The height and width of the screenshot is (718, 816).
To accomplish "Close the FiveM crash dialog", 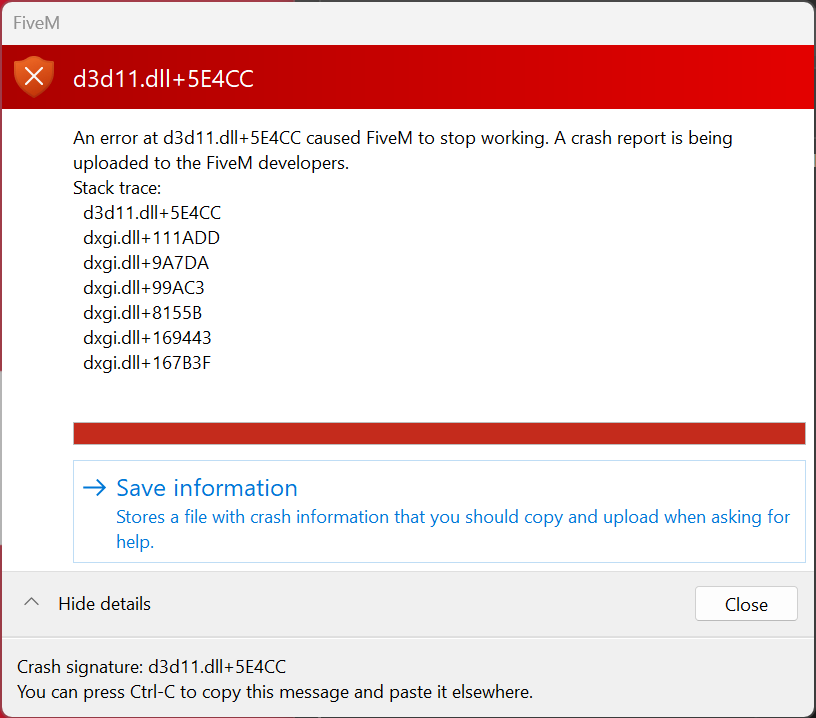I will (x=746, y=604).
